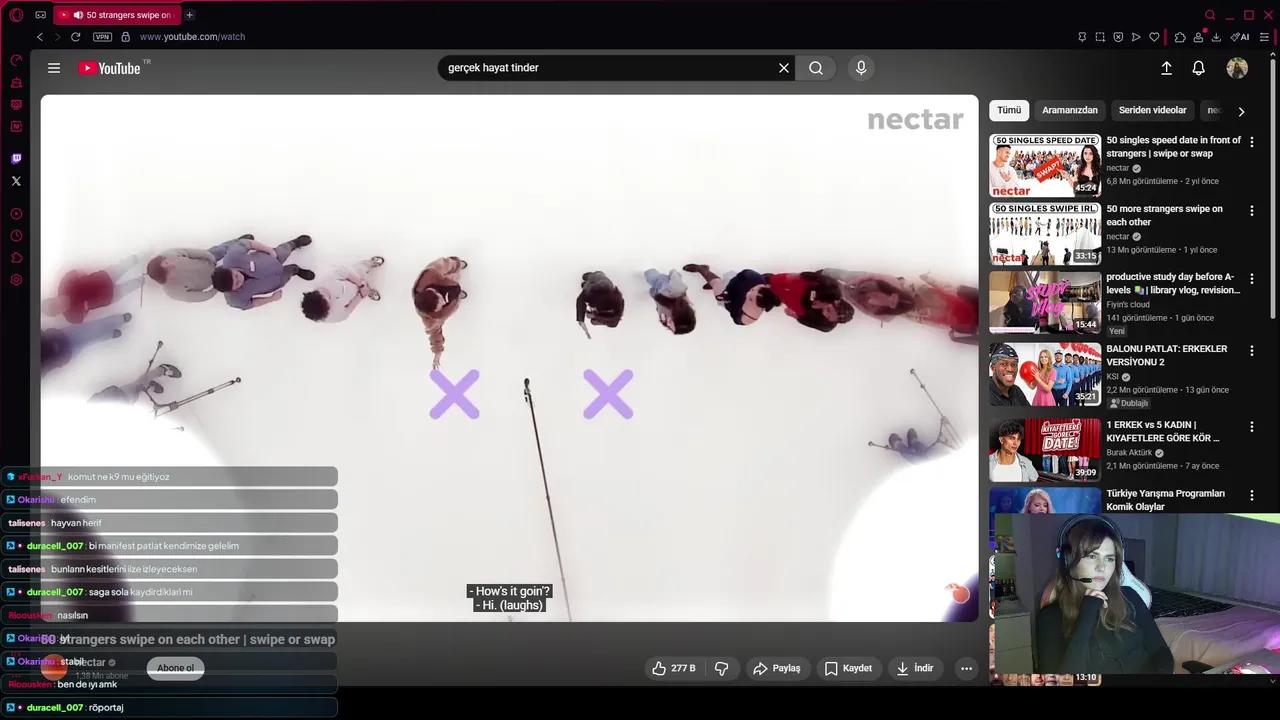
Task: Take a snapshot with toolbar icon
Action: [x=1100, y=37]
